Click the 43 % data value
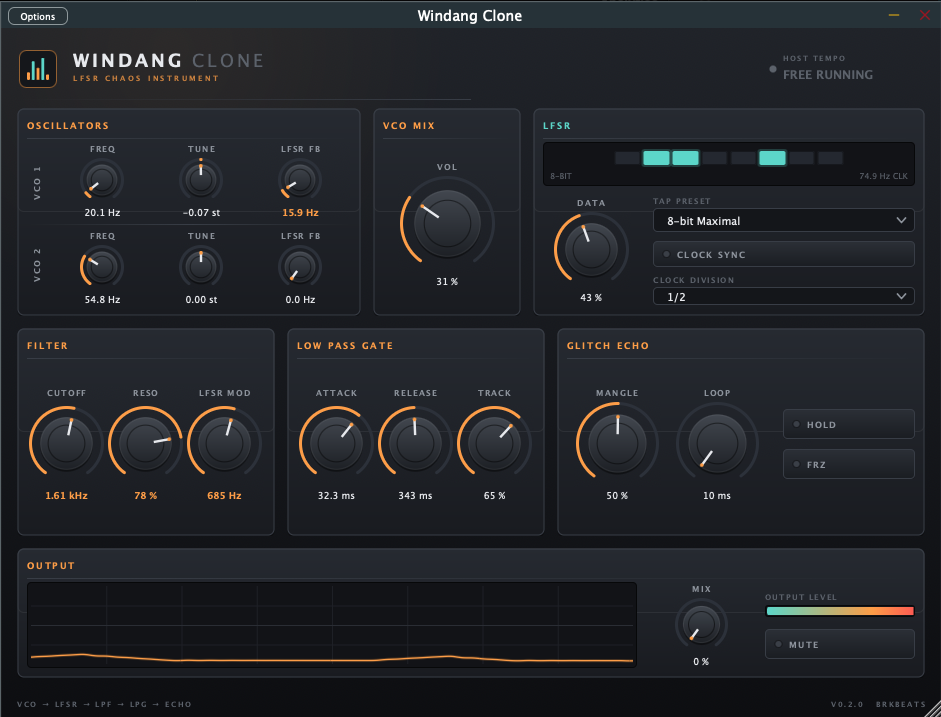Viewport: 941px width, 717px height. (x=591, y=298)
